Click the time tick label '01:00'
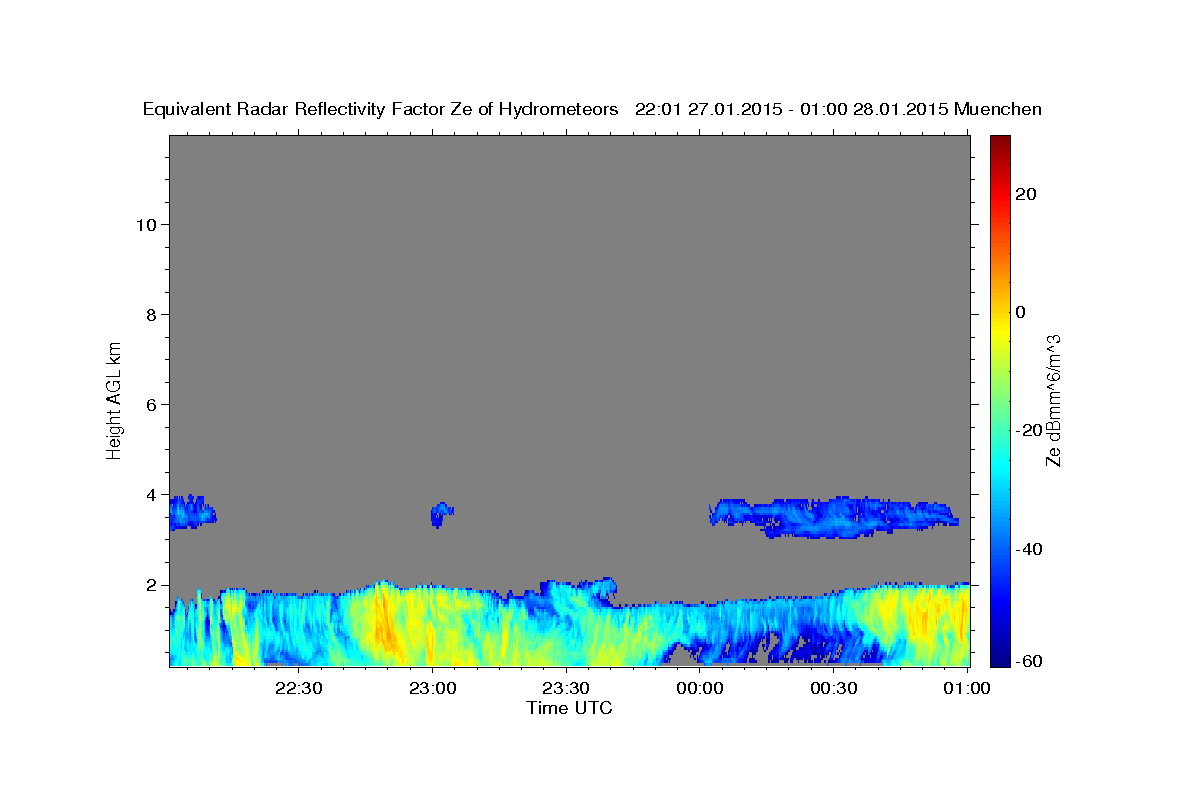 (x=968, y=688)
